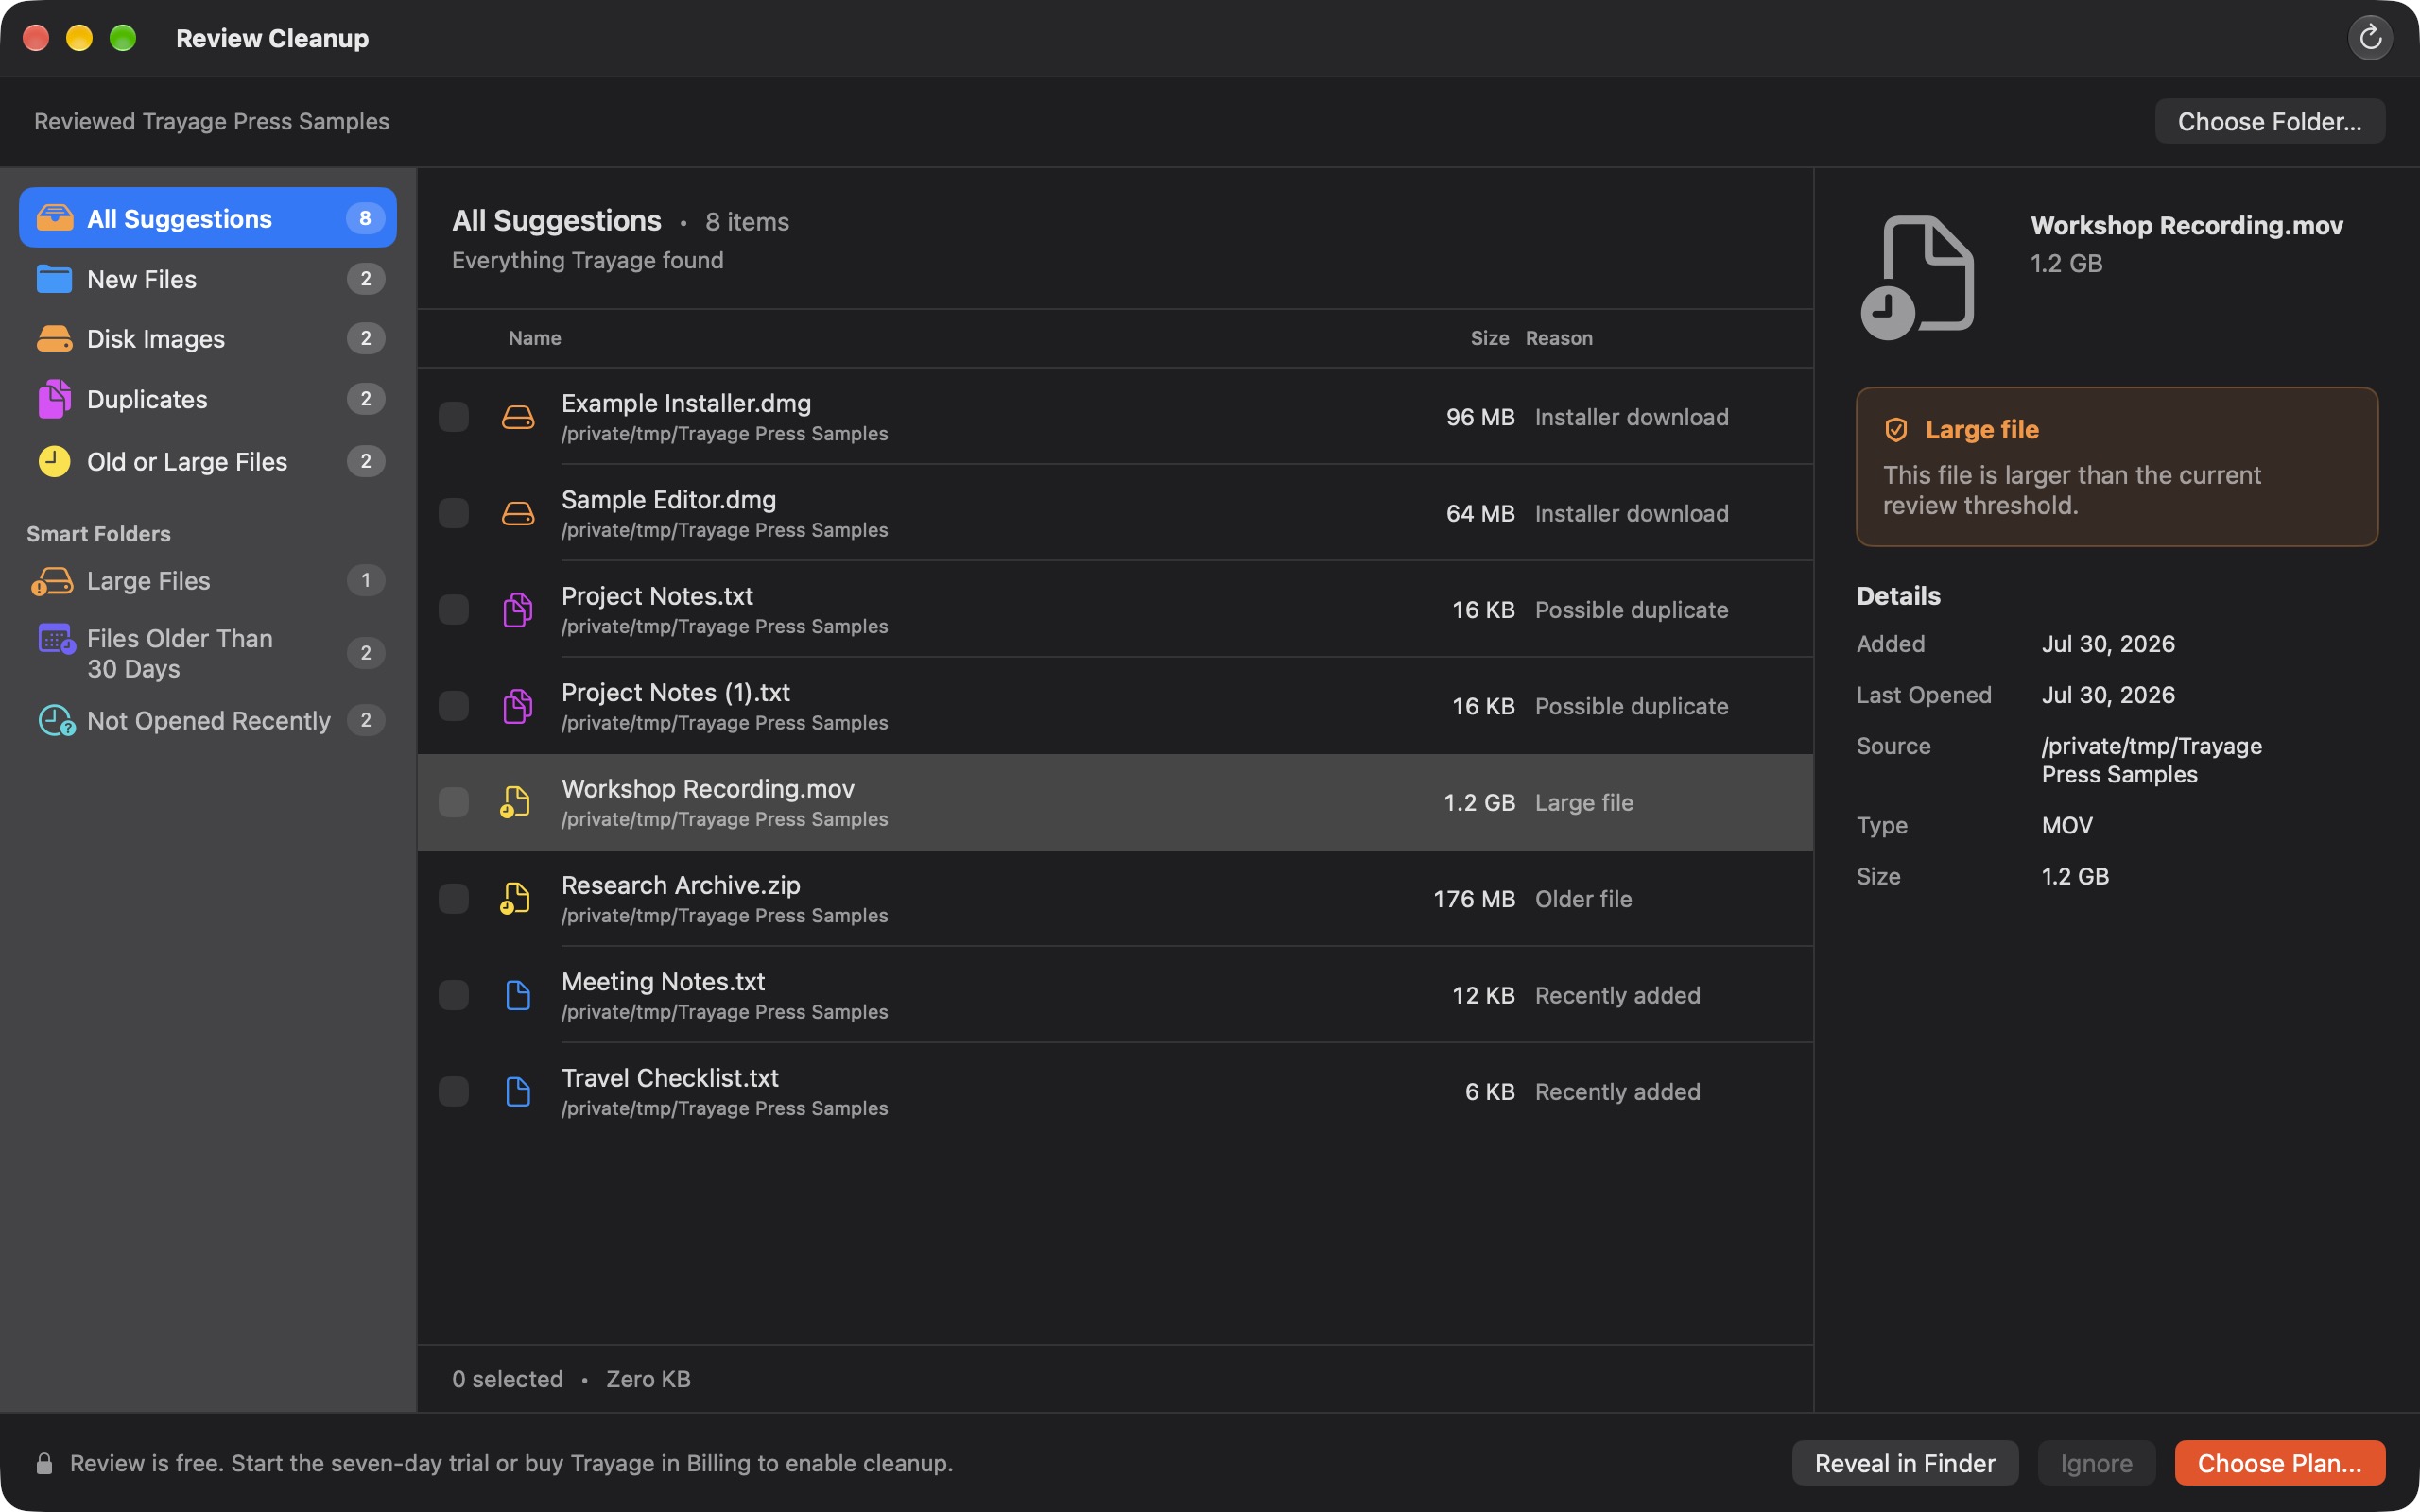Switch to the Disk Images category
Screen dimensions: 2420x1512
(x=208, y=339)
